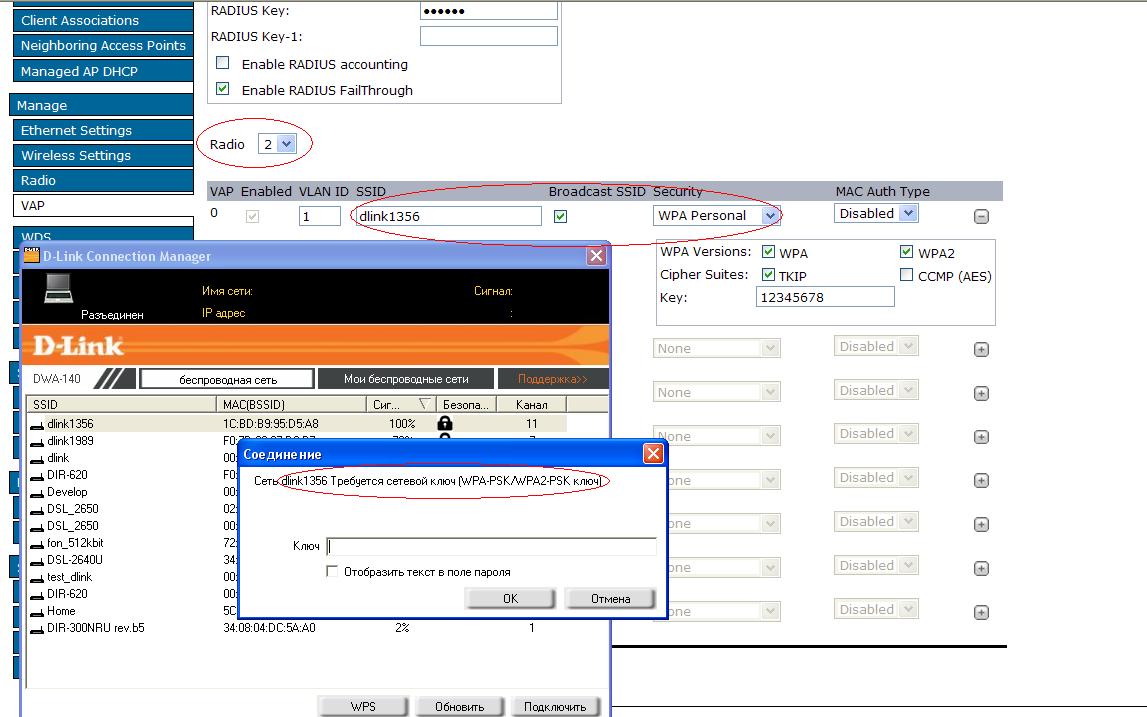
Task: Click the network icon beside DIR-300NRU rev.b5
Action: (x=37, y=629)
